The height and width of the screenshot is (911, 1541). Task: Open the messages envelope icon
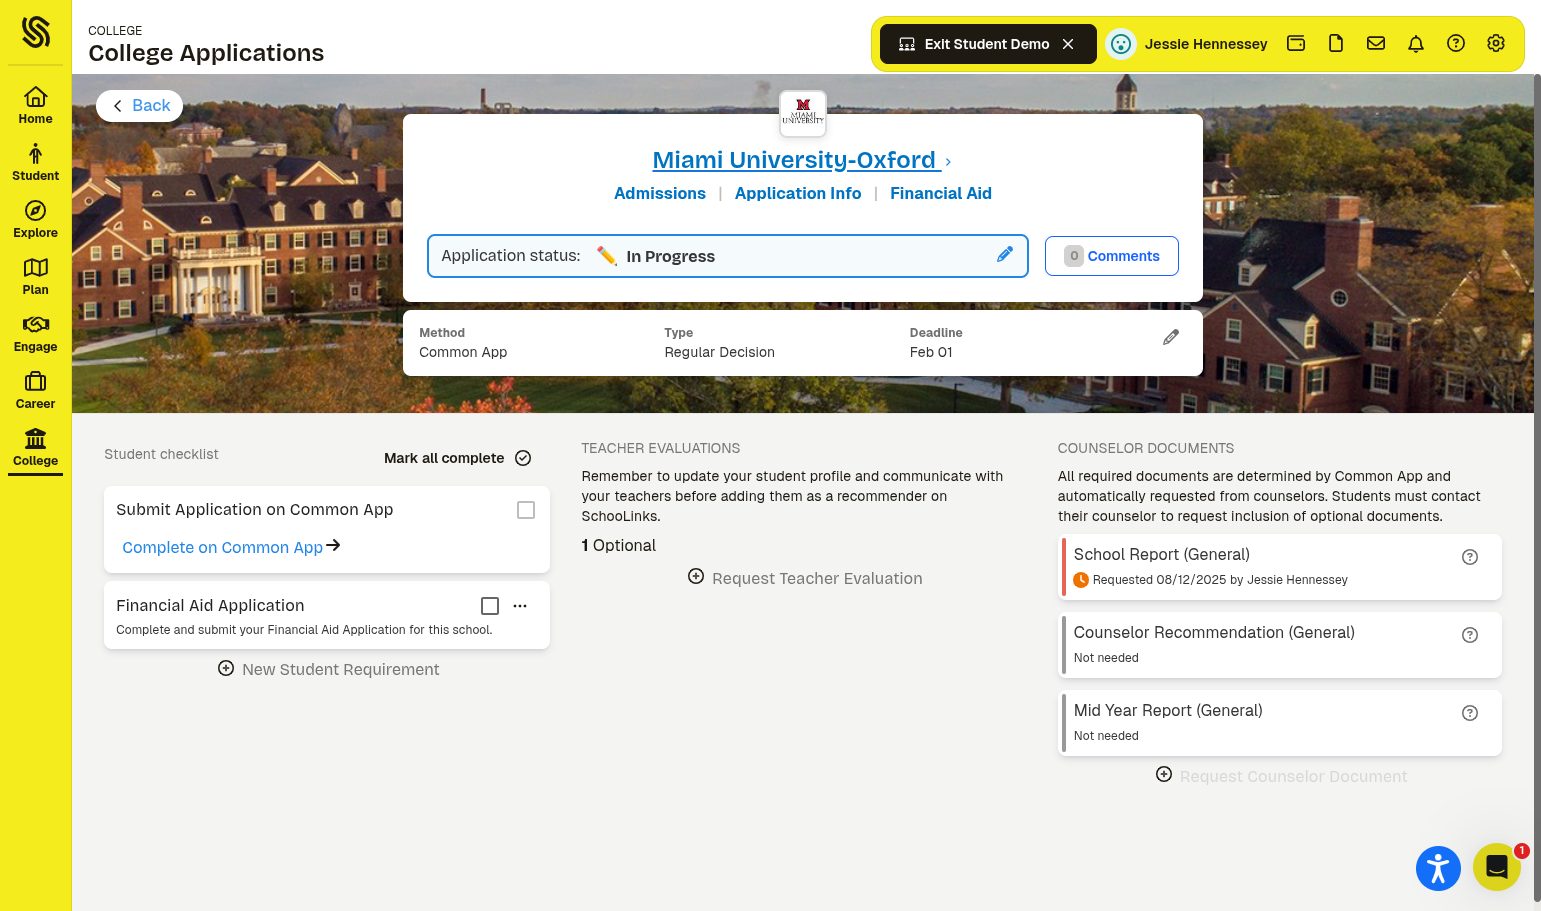pyautogui.click(x=1376, y=43)
